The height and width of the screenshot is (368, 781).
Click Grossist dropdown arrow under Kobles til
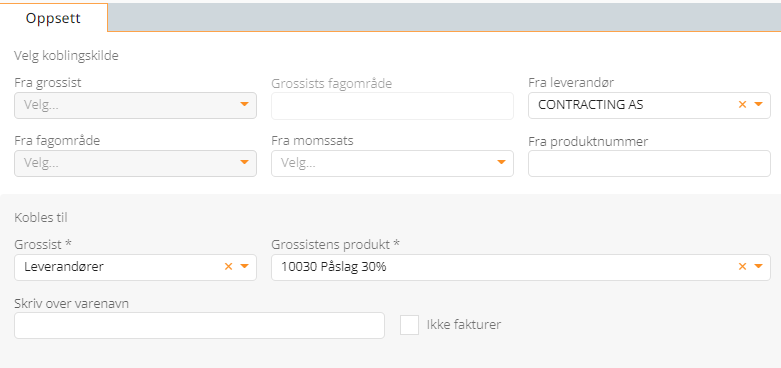[245, 267]
